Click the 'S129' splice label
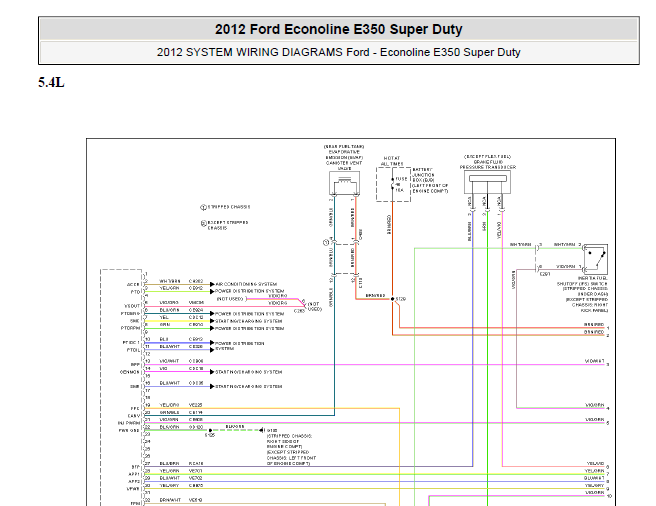656x506 pixels. (401, 299)
